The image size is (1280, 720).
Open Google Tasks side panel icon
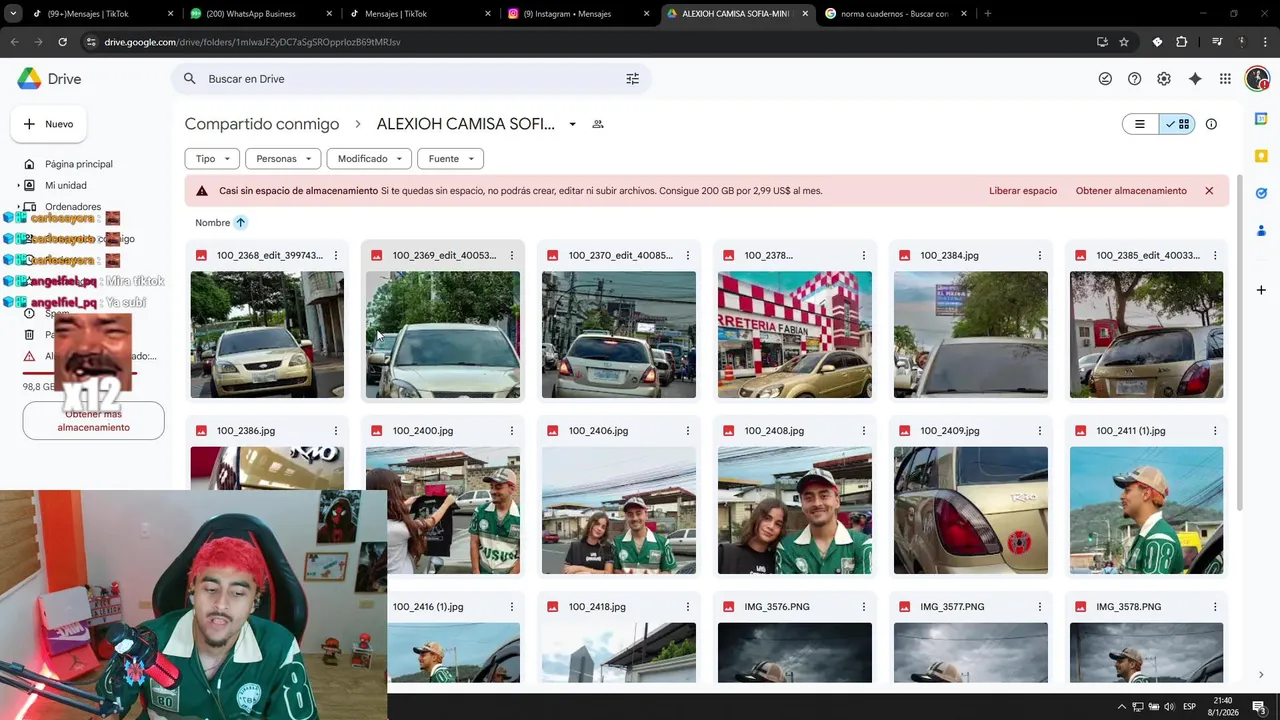[x=1261, y=193]
